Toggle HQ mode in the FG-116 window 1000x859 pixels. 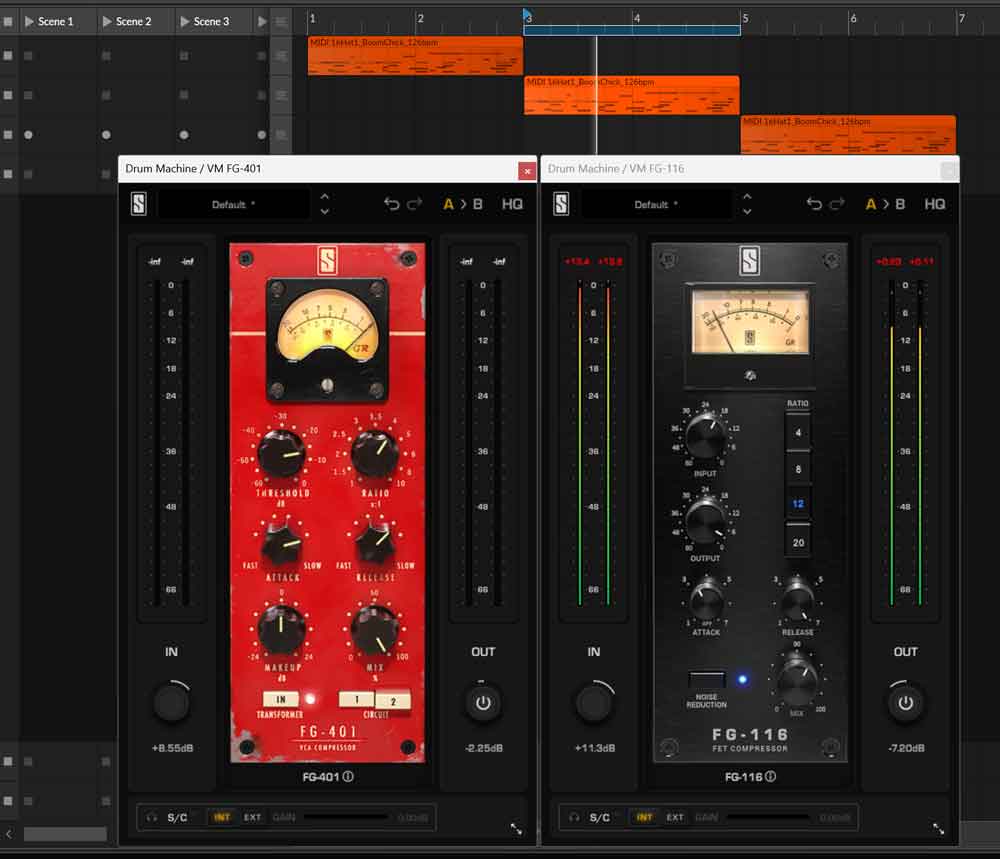[935, 204]
